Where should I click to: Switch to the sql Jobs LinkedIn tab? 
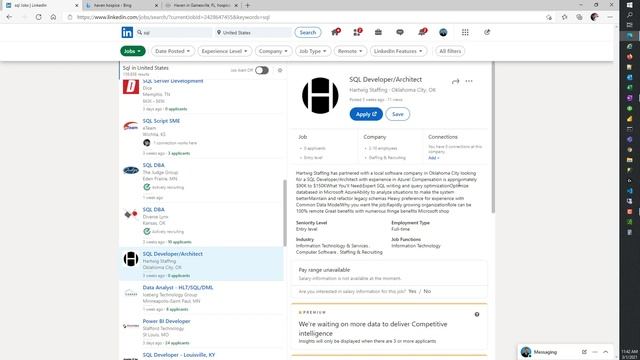pyautogui.click(x=41, y=5)
